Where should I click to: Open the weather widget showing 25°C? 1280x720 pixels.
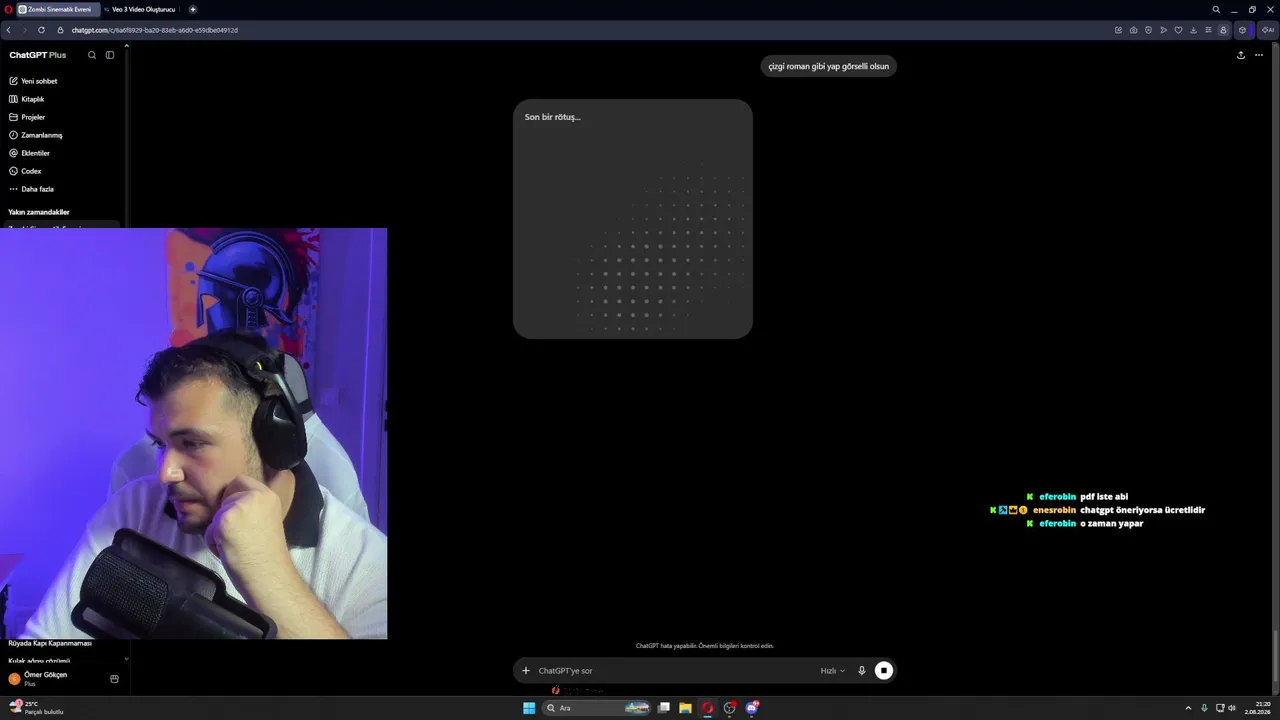point(36,708)
